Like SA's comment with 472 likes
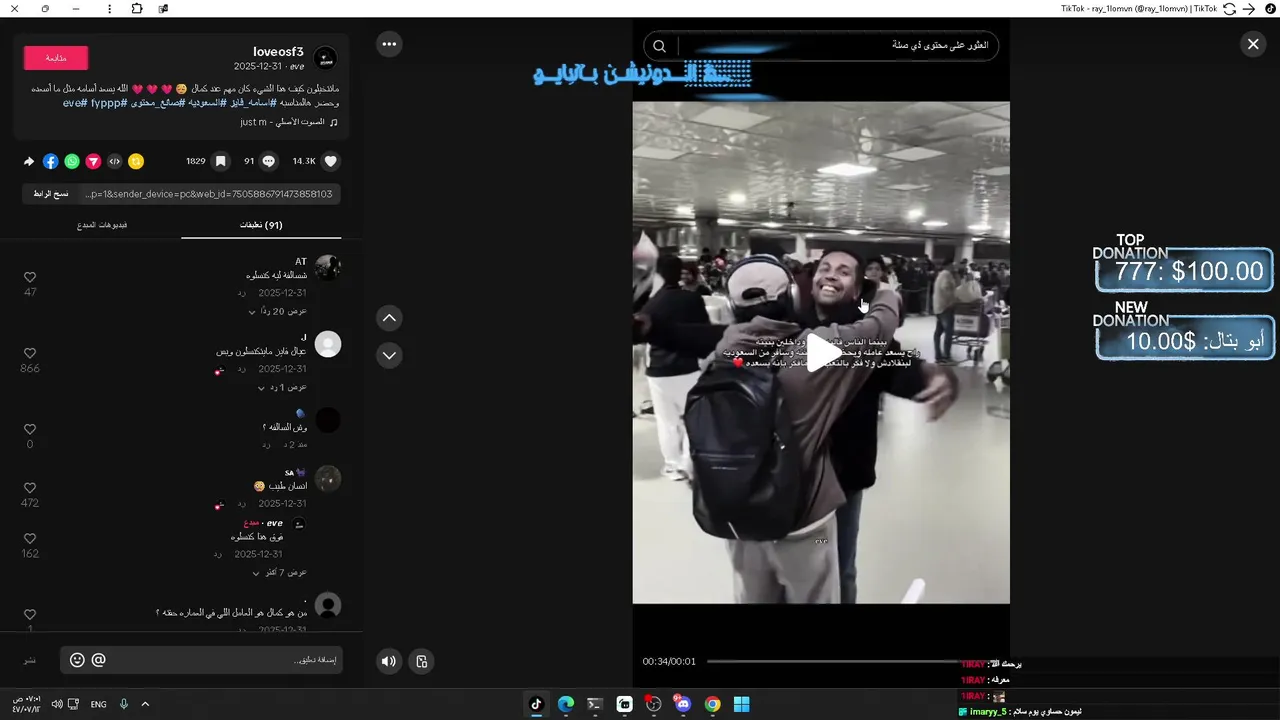 pos(30,488)
